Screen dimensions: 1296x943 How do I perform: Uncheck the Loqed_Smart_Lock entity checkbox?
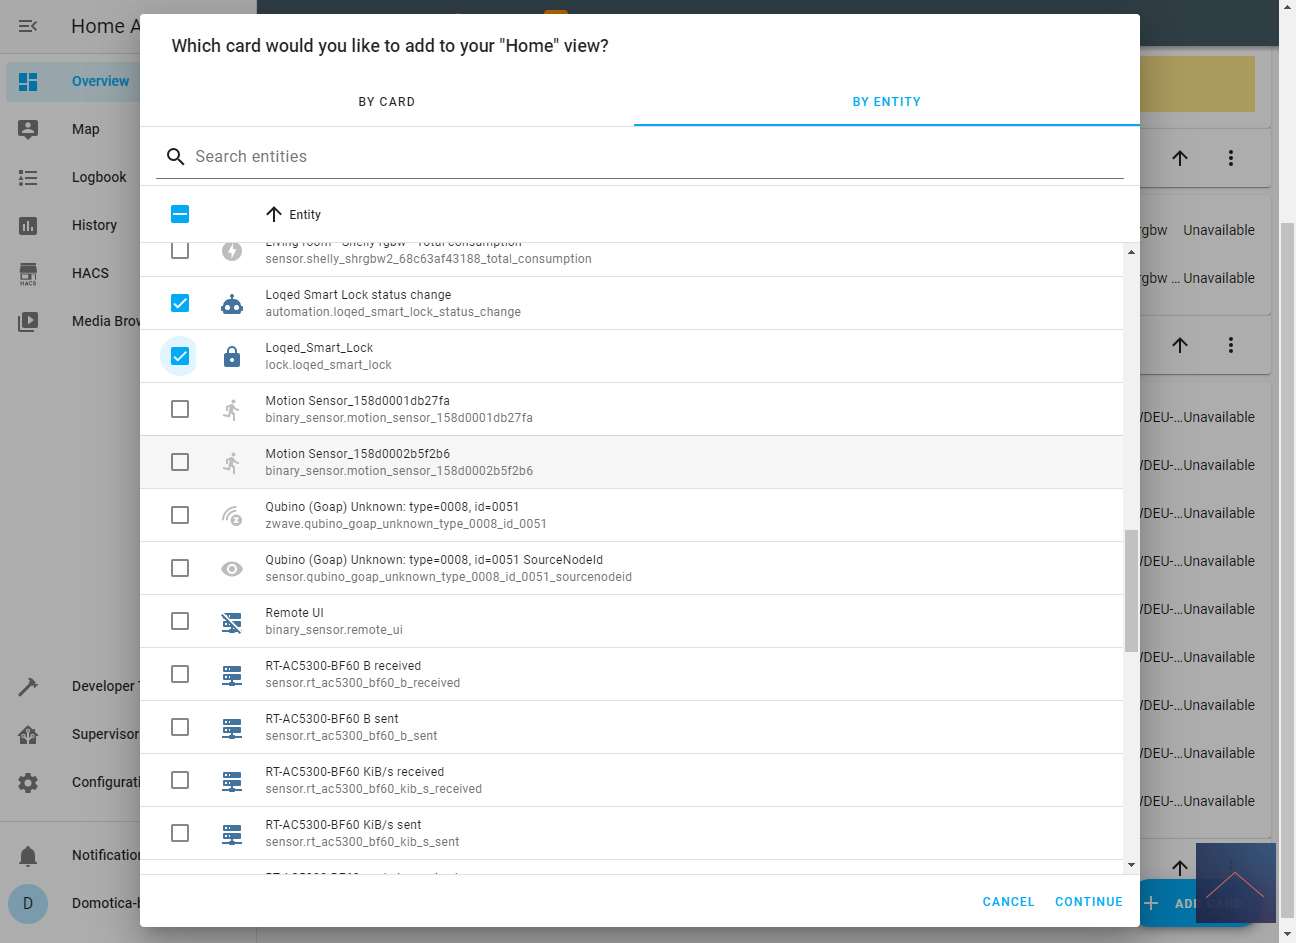click(180, 356)
